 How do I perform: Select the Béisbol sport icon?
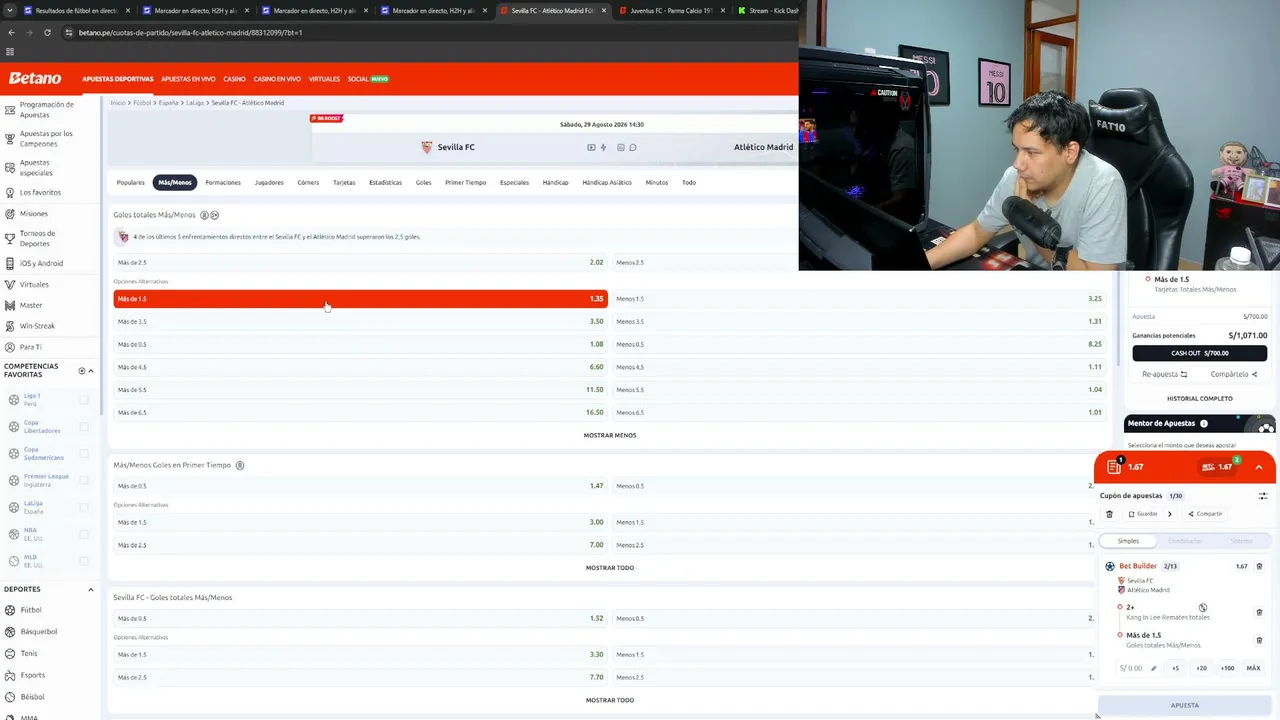11,697
